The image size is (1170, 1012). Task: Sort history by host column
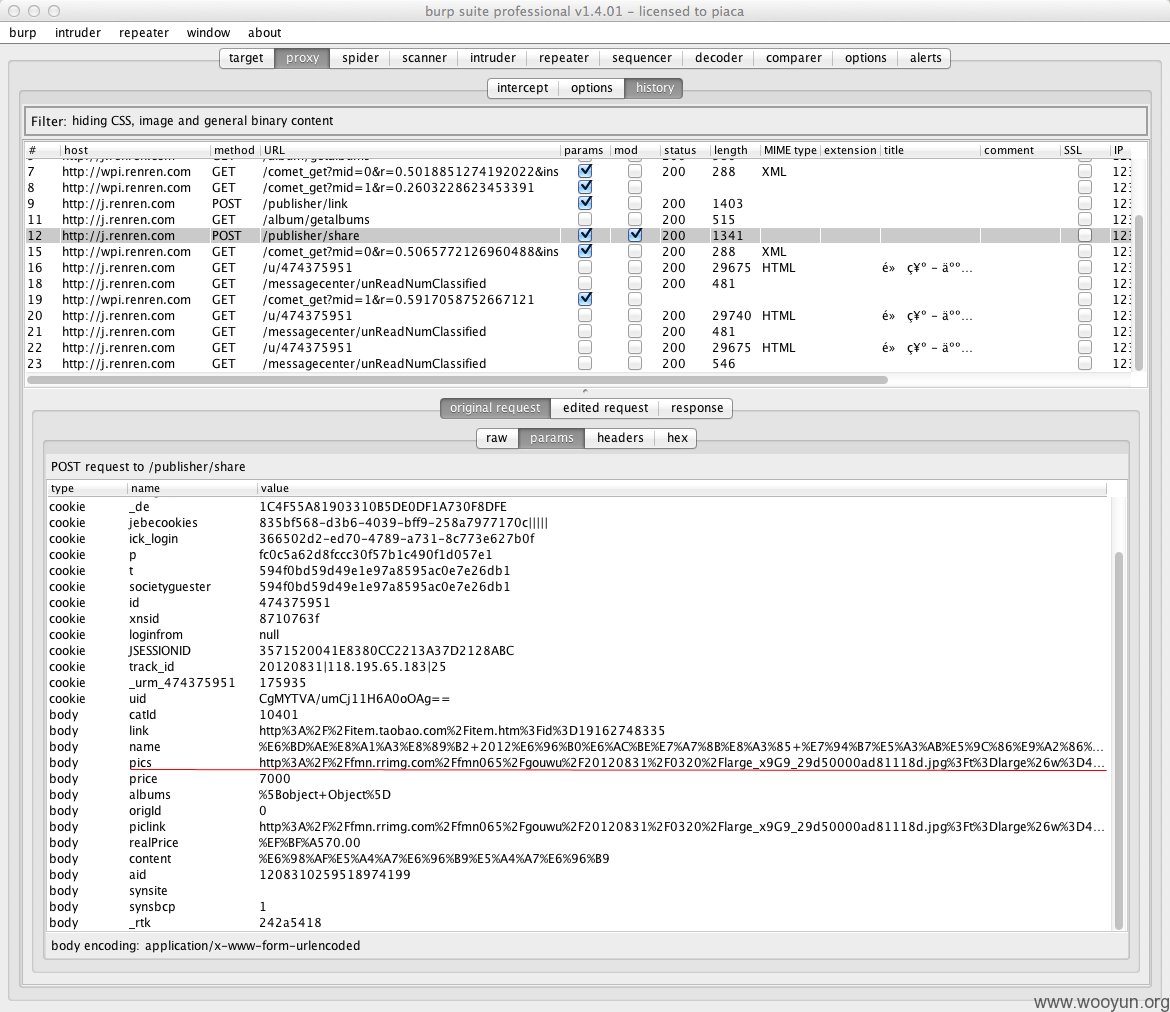[134, 150]
